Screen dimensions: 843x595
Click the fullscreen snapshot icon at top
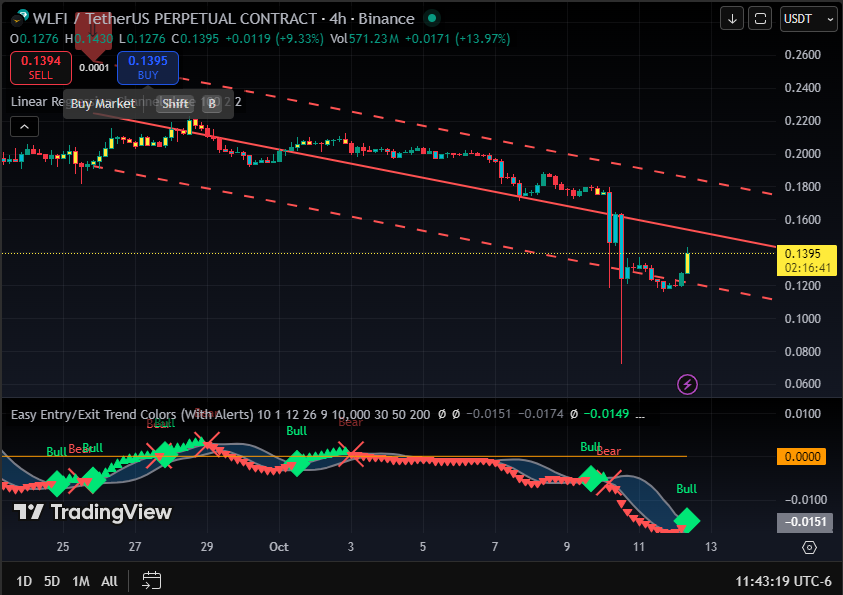coord(760,19)
